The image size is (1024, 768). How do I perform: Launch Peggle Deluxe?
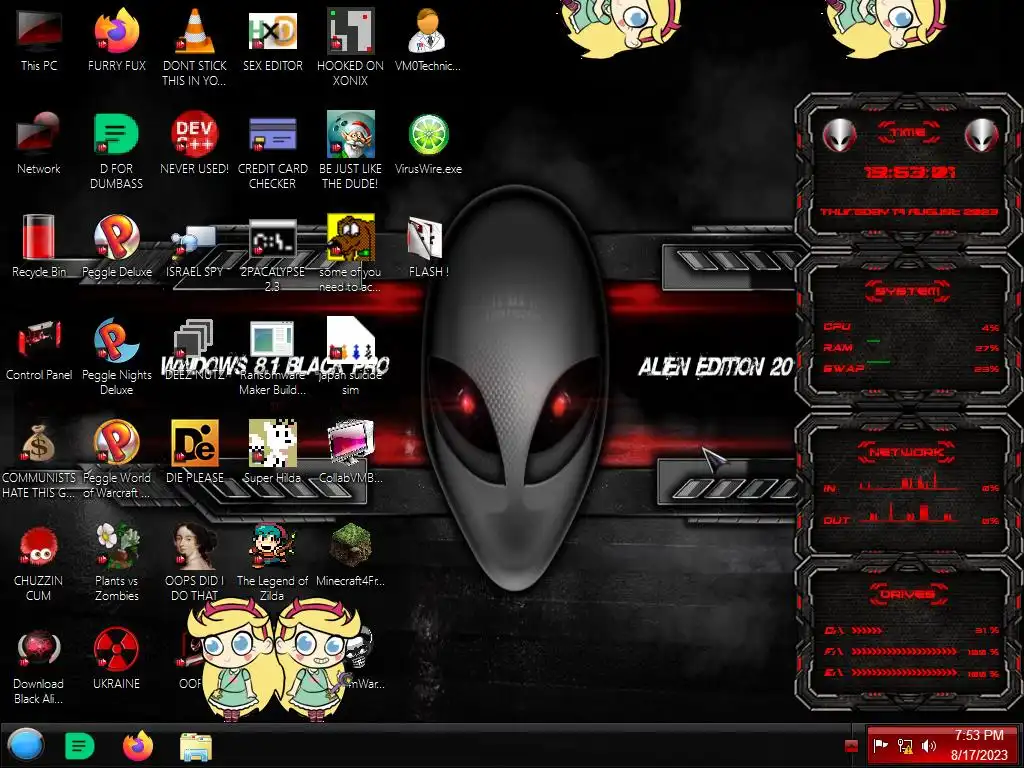pyautogui.click(x=116, y=246)
